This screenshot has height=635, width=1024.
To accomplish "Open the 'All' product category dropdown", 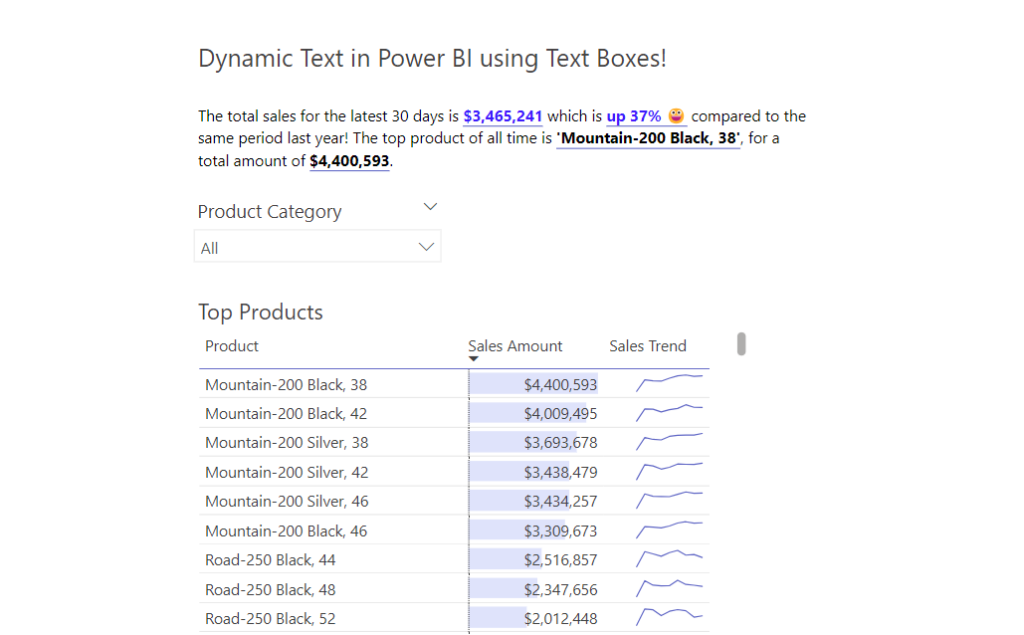I will (317, 247).
